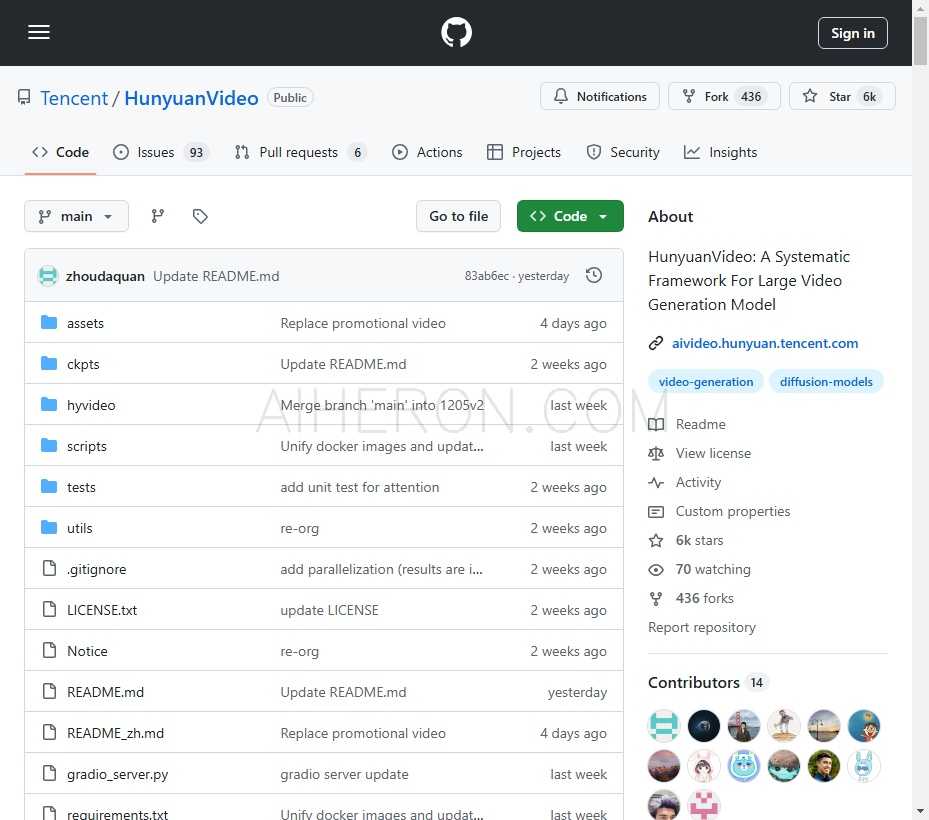Image resolution: width=929 pixels, height=820 pixels.
Task: Open the Pull requests tab
Action: pyautogui.click(x=300, y=152)
